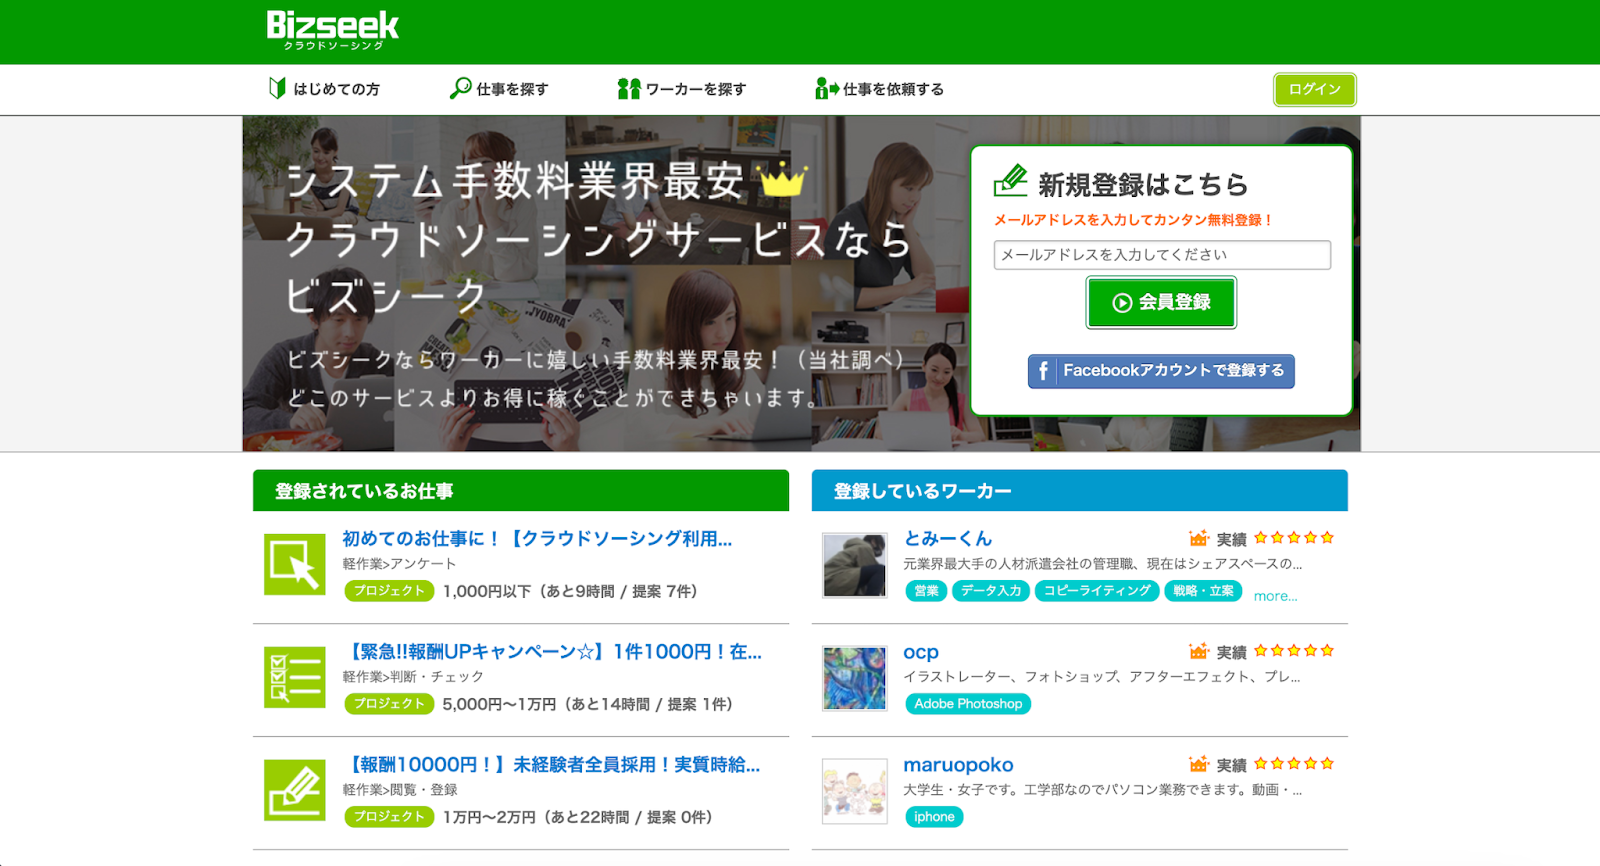The width and height of the screenshot is (1600, 866).
Task: Open the 【緊急!!報酬UPキャンペーン☆】 job link
Action: click(x=552, y=652)
